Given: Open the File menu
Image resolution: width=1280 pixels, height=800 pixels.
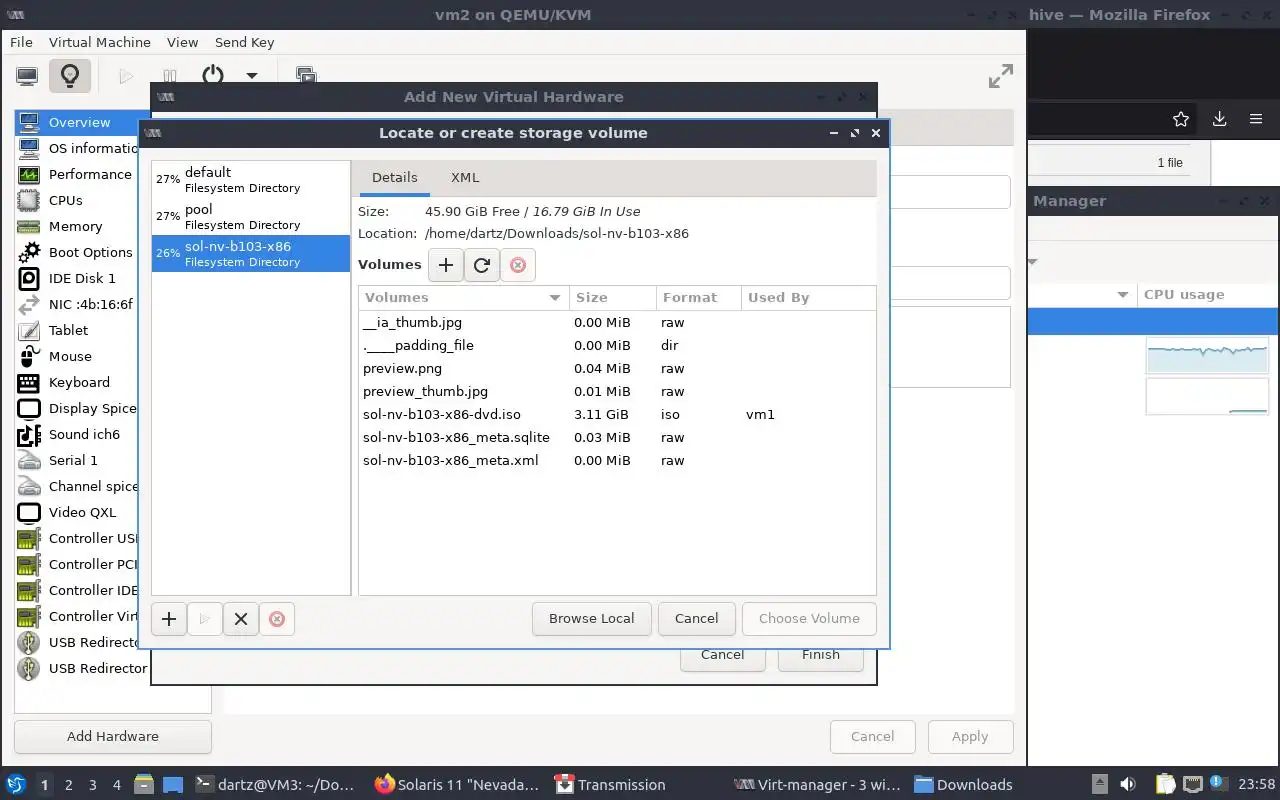Looking at the screenshot, I should (x=21, y=42).
